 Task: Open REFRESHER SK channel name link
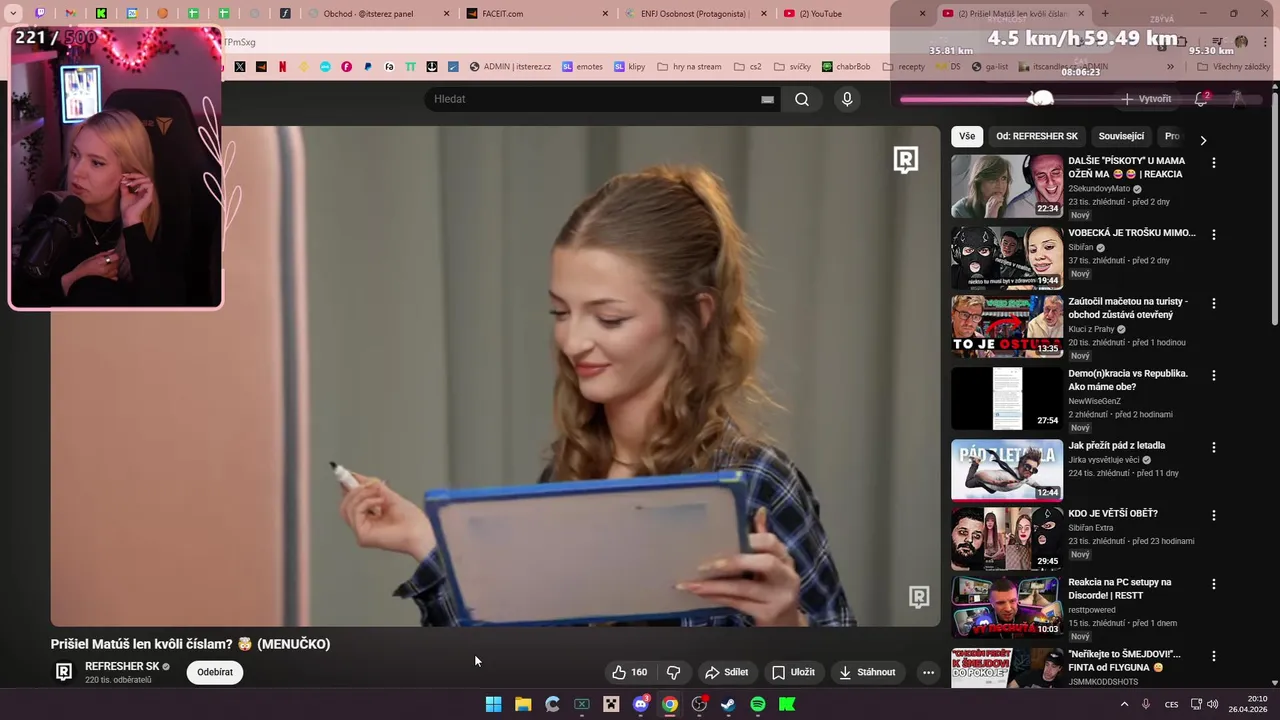tap(122, 666)
